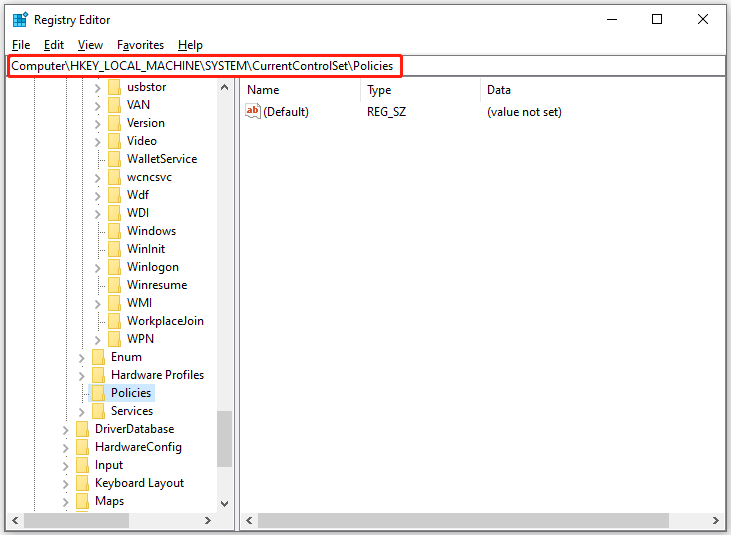Image resolution: width=731 pixels, height=535 pixels.
Task: Select the (Default) value name
Action: 286,112
